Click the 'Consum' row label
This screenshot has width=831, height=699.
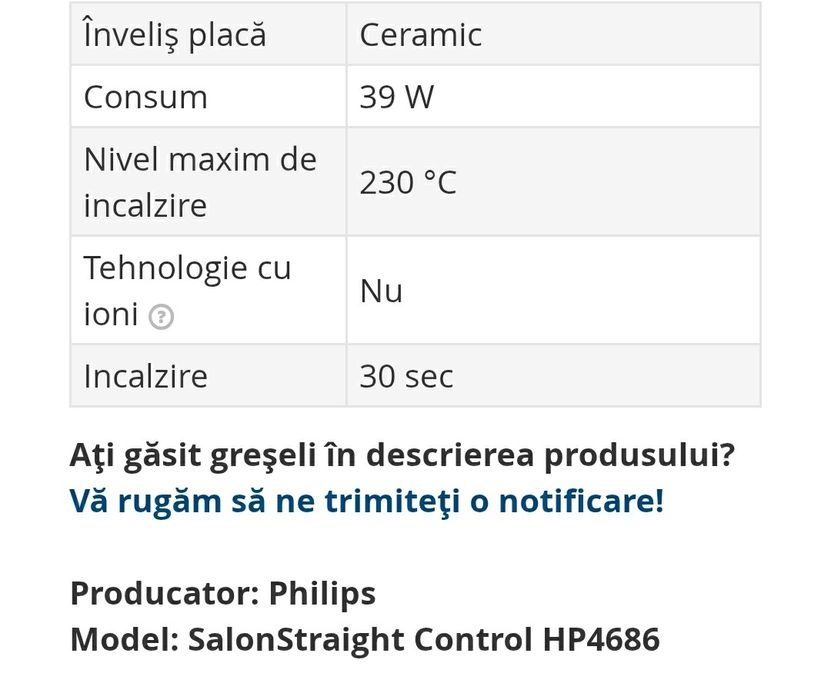pyautogui.click(x=146, y=97)
